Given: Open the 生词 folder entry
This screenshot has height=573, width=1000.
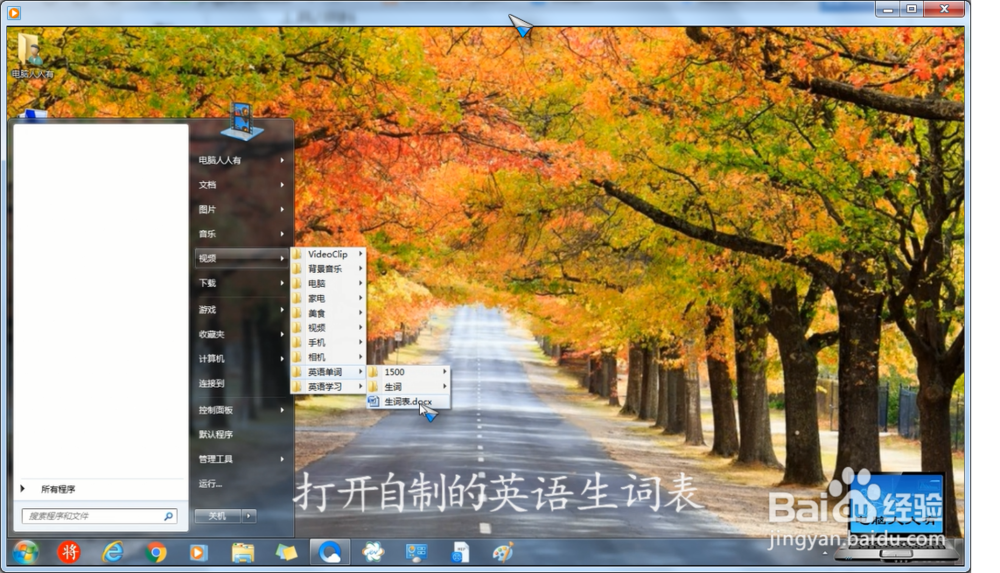Looking at the screenshot, I should tap(408, 387).
